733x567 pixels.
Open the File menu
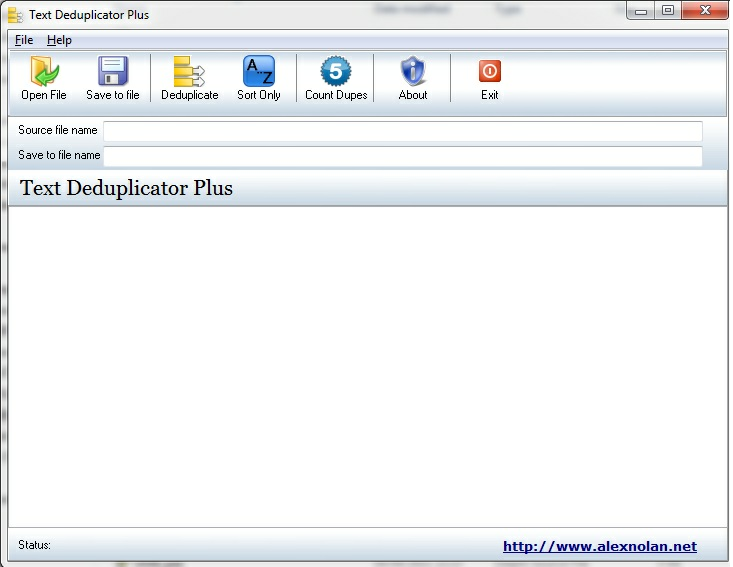tap(24, 40)
